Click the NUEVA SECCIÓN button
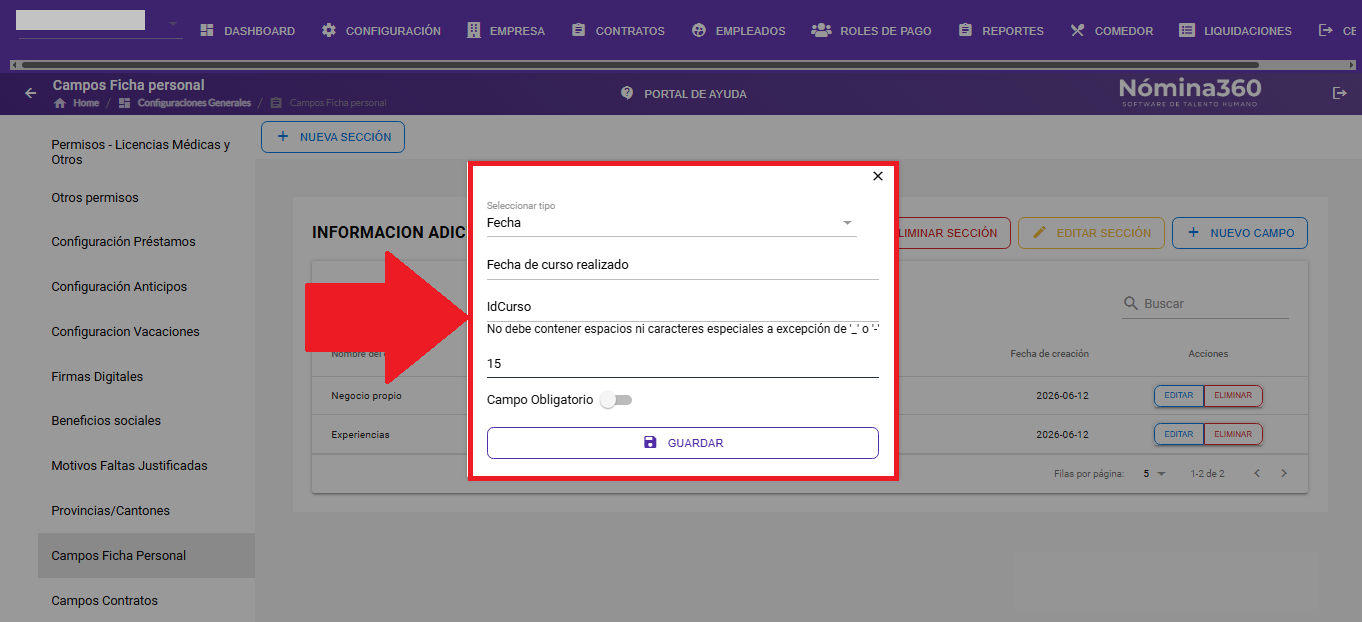The image size is (1362, 622). point(333,137)
